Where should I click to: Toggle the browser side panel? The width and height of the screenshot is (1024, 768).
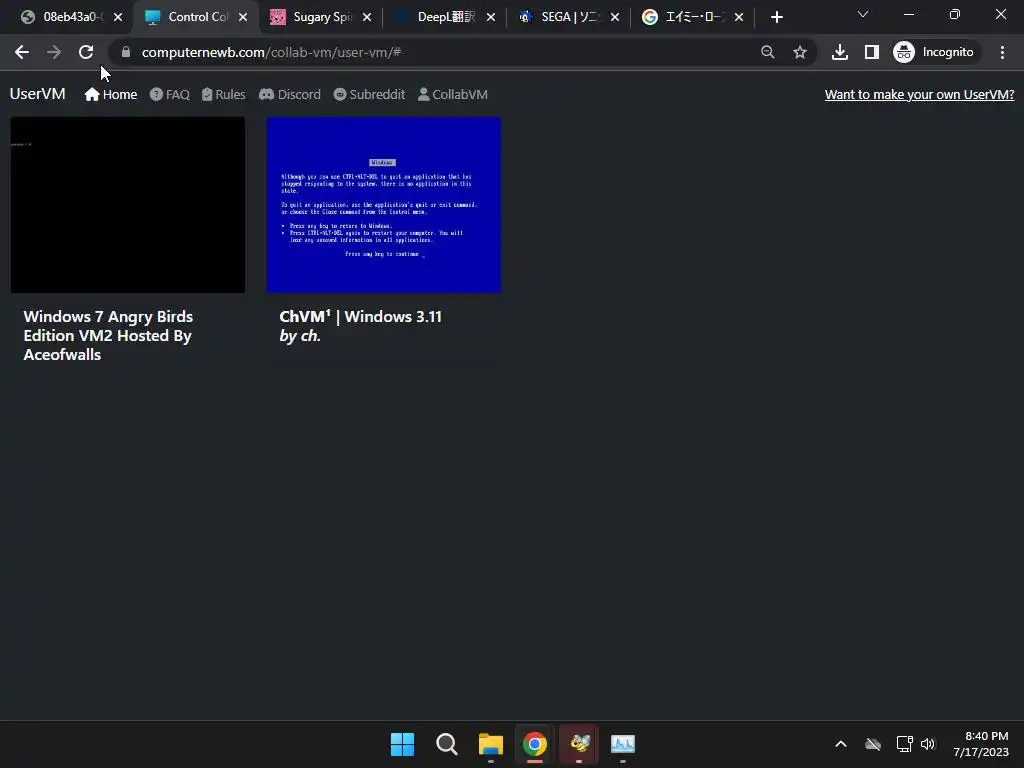872,52
